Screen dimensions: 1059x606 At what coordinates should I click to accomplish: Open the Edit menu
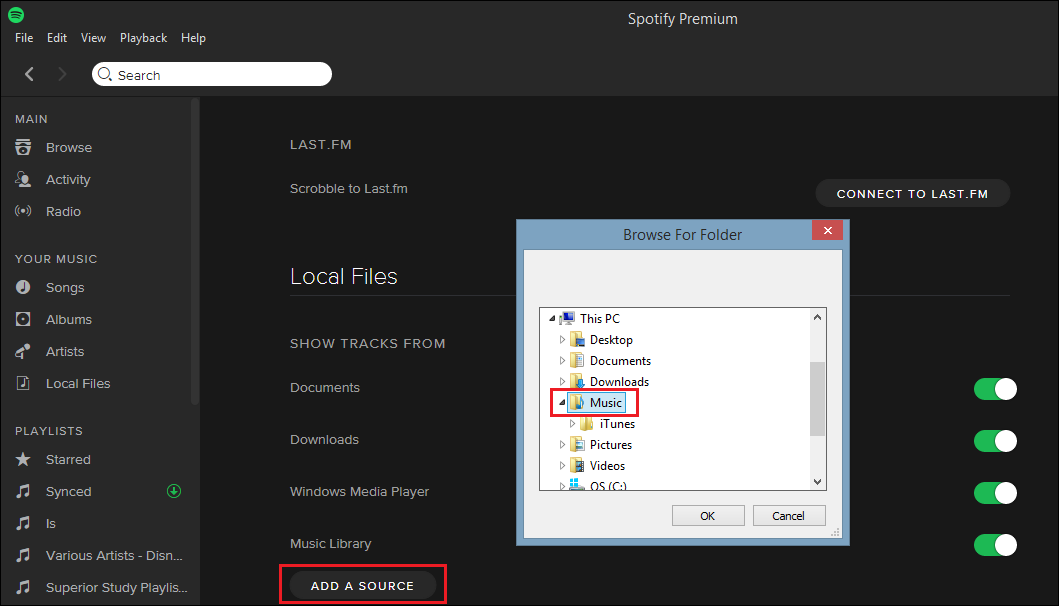(x=57, y=38)
